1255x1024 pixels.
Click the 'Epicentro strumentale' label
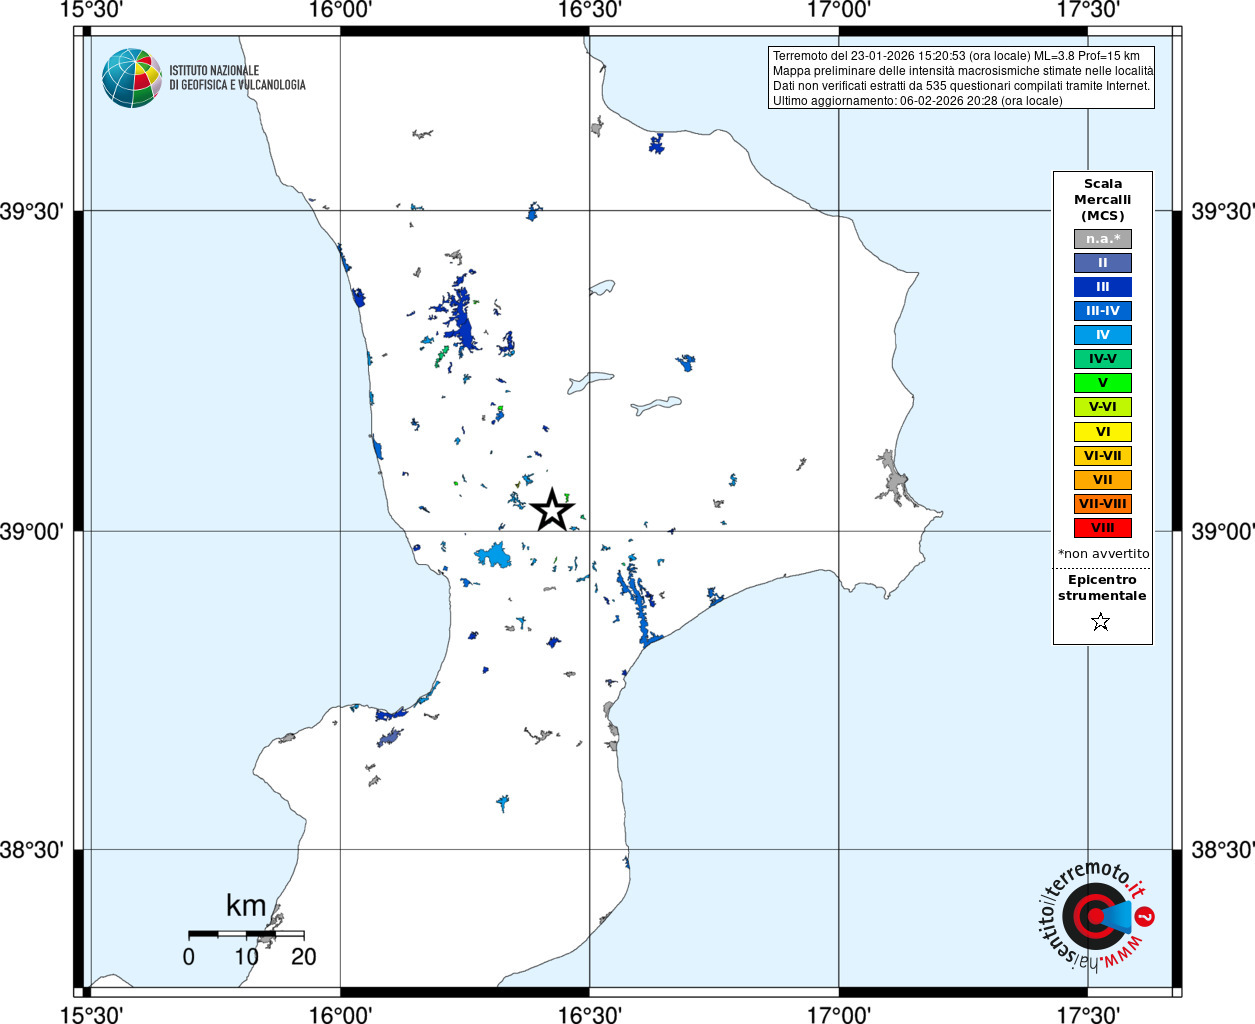1102,588
